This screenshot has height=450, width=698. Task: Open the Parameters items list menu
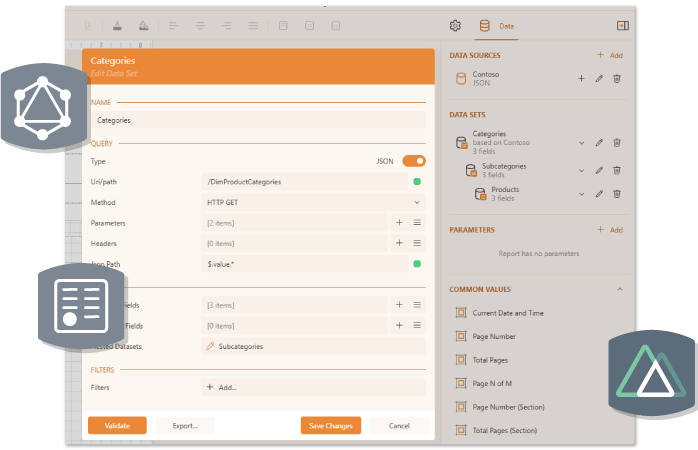tap(417, 223)
